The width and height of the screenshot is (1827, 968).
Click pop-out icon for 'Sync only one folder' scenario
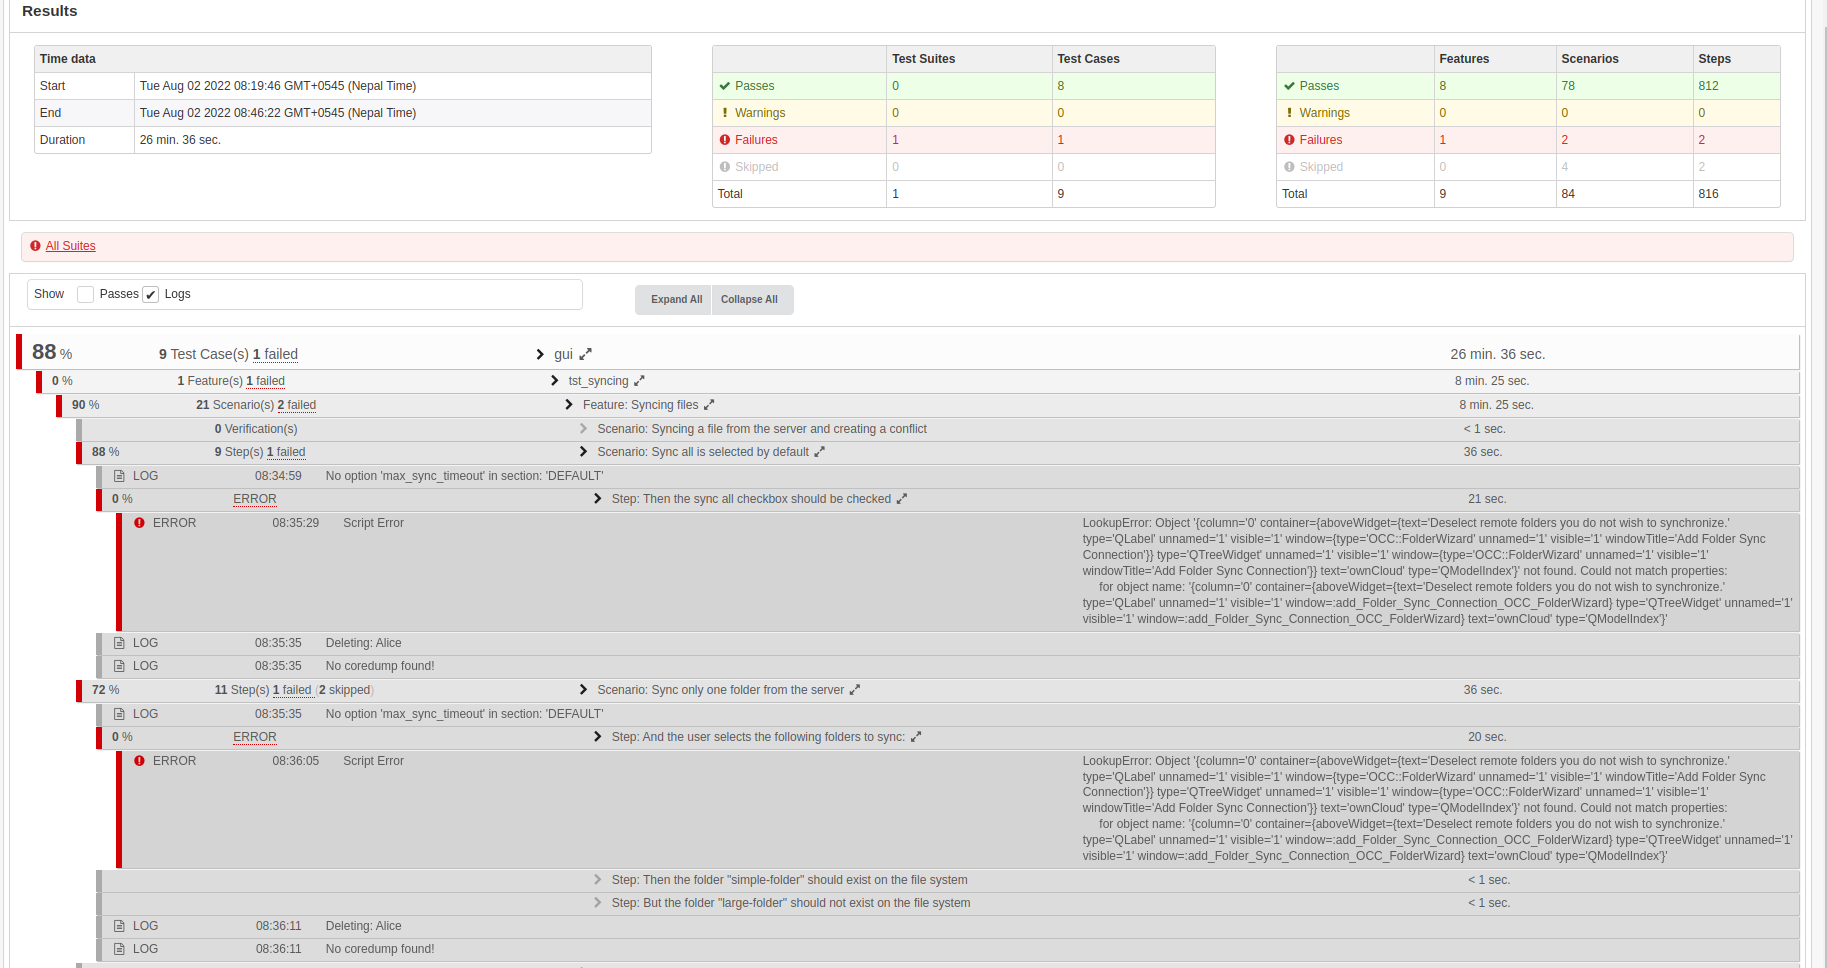click(854, 689)
